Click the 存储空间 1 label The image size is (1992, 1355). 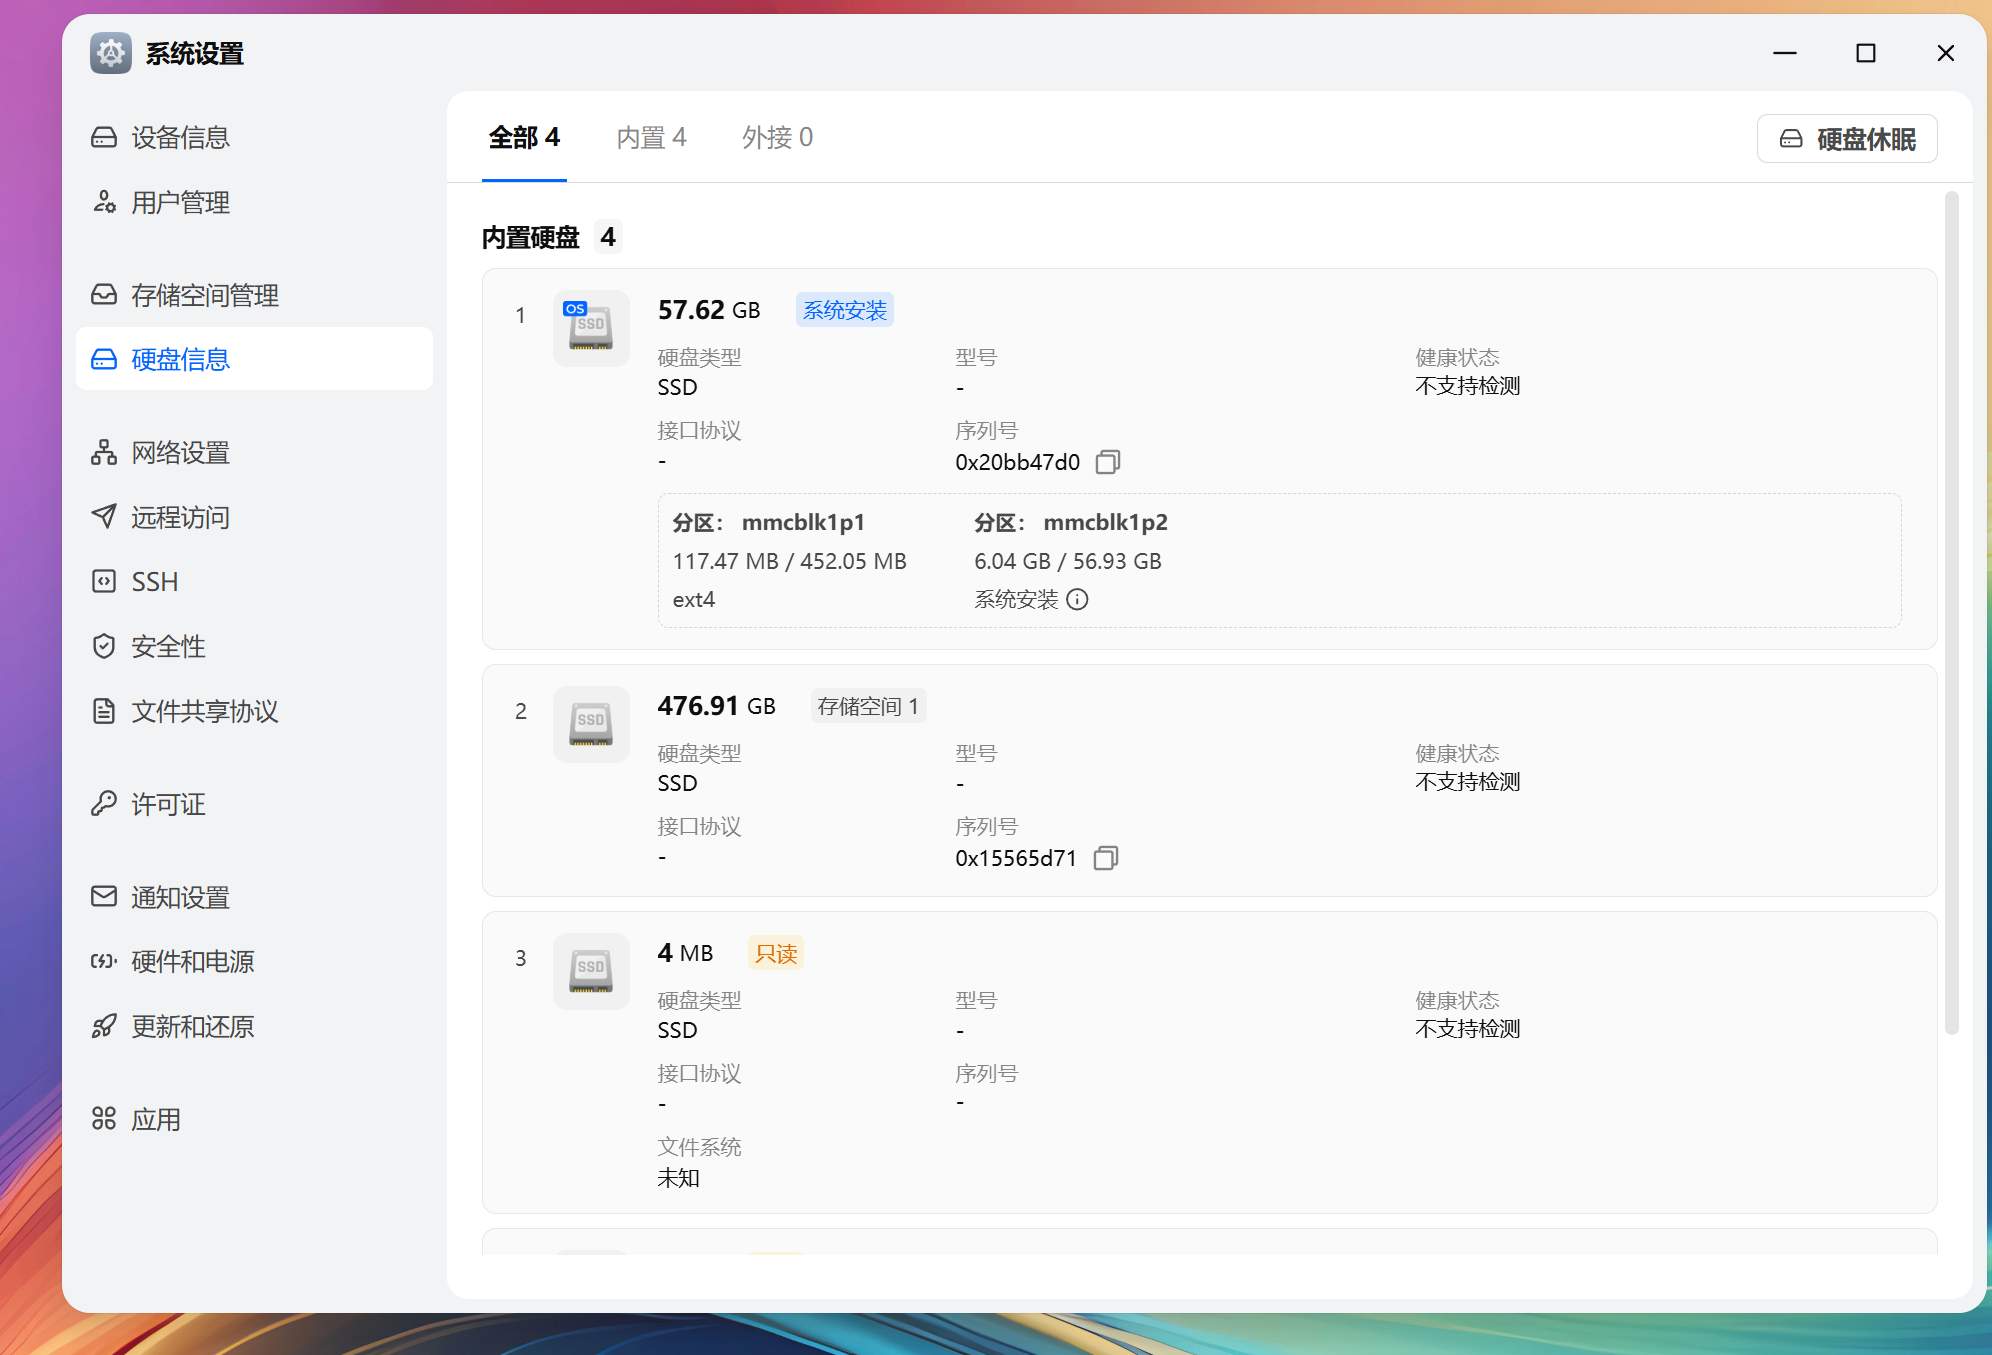click(867, 706)
